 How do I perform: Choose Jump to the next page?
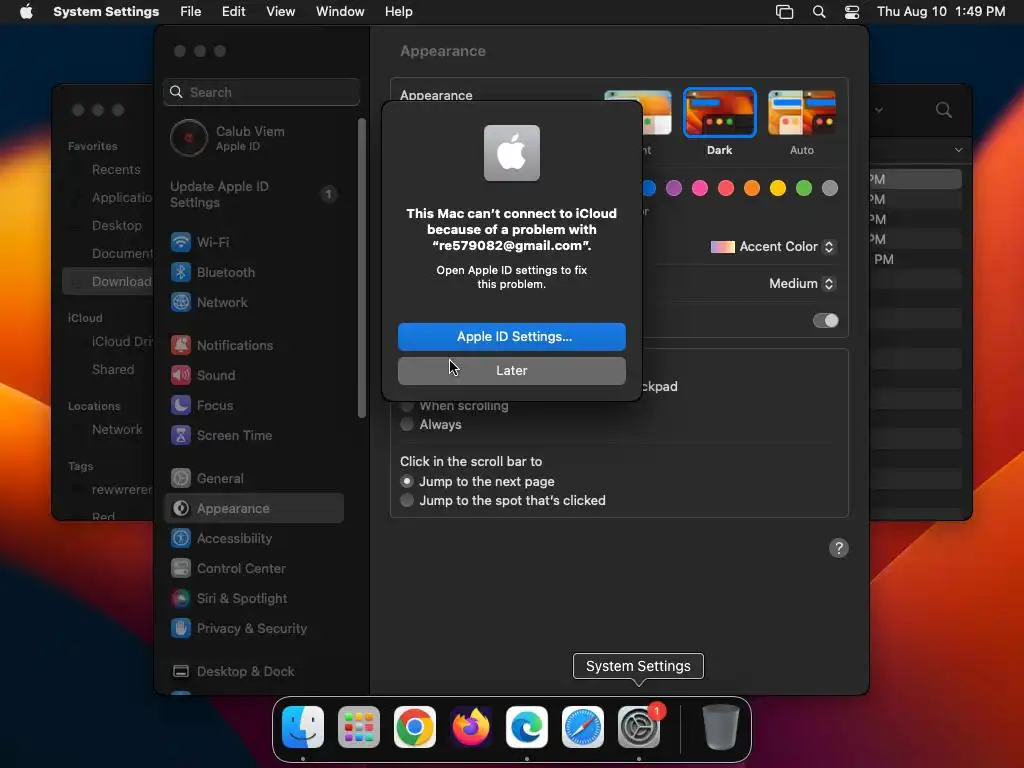[407, 481]
